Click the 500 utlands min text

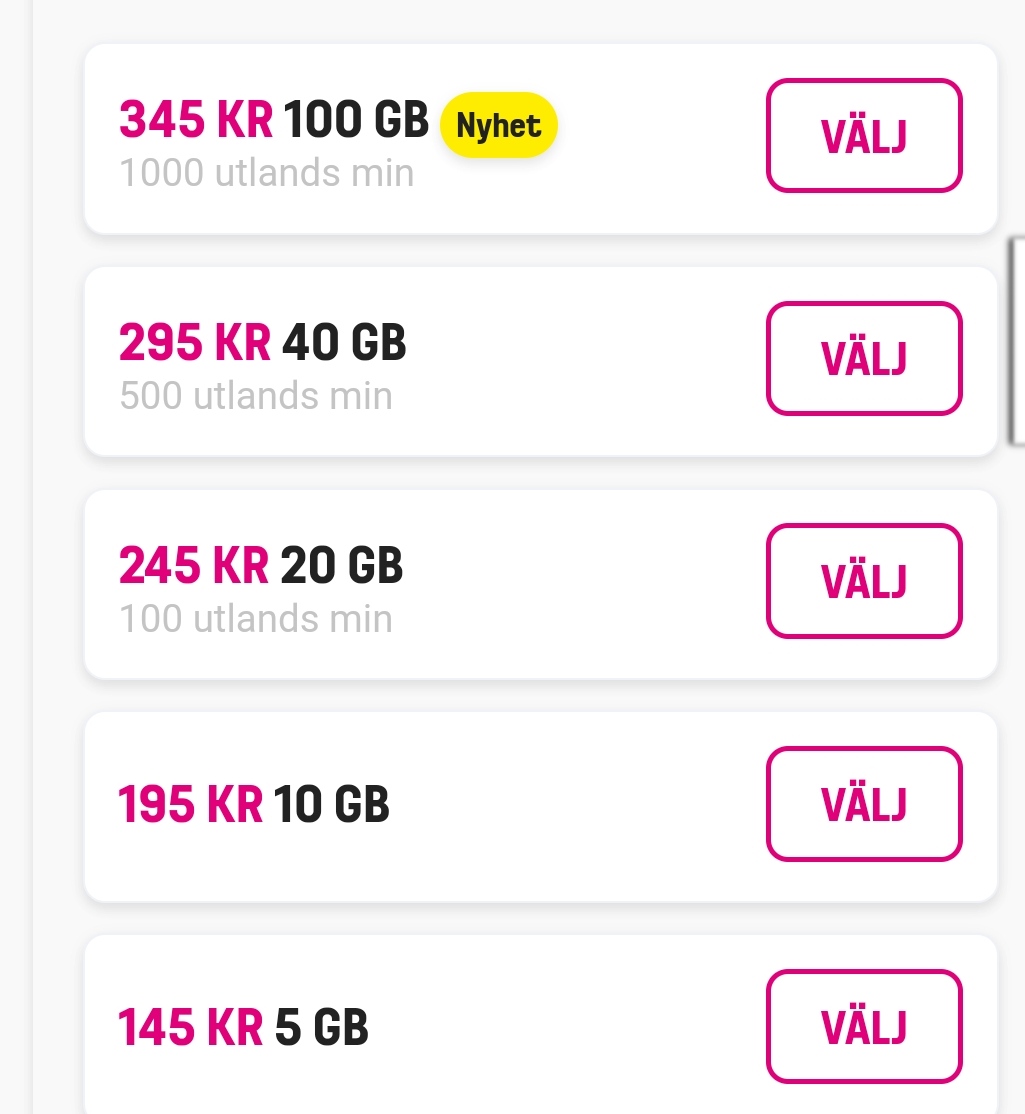[x=256, y=397]
